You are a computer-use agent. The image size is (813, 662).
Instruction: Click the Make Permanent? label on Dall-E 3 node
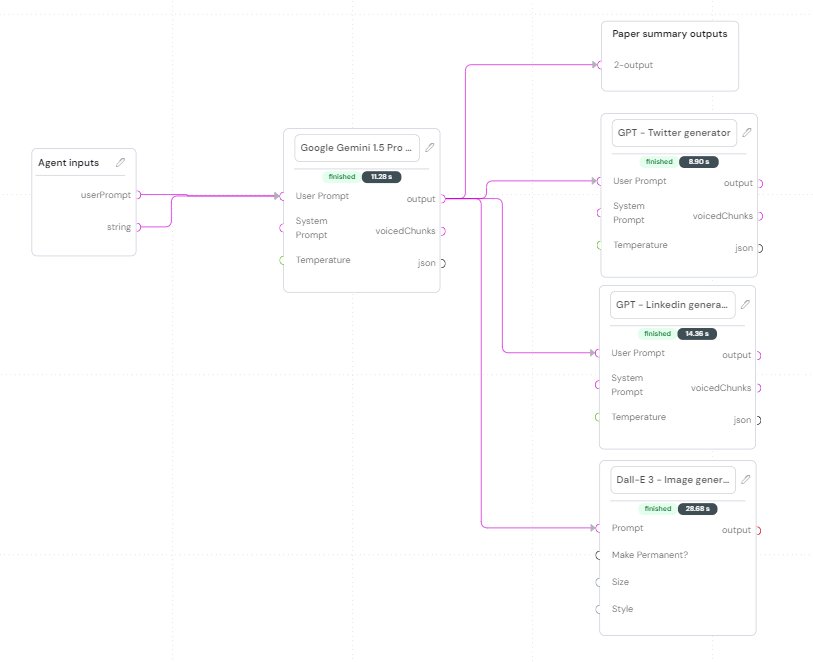(x=650, y=555)
